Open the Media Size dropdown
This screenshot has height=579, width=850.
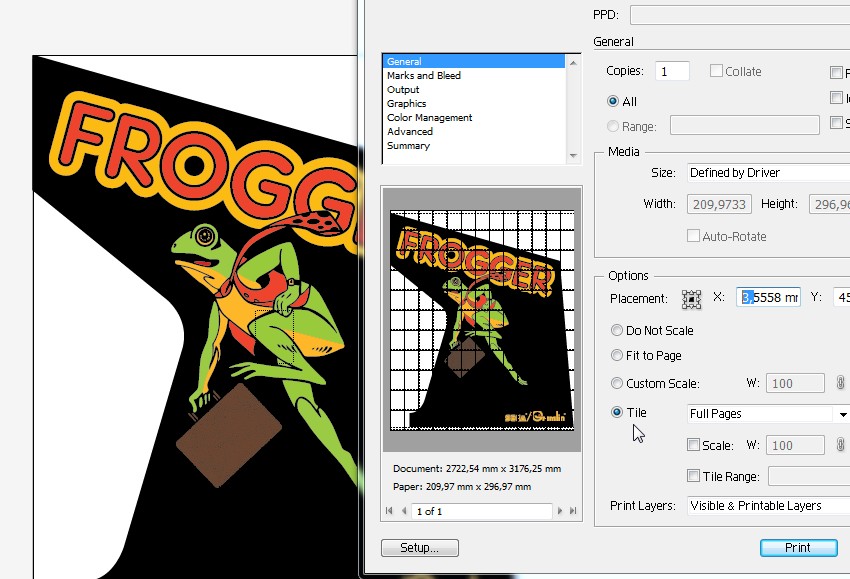coord(768,172)
